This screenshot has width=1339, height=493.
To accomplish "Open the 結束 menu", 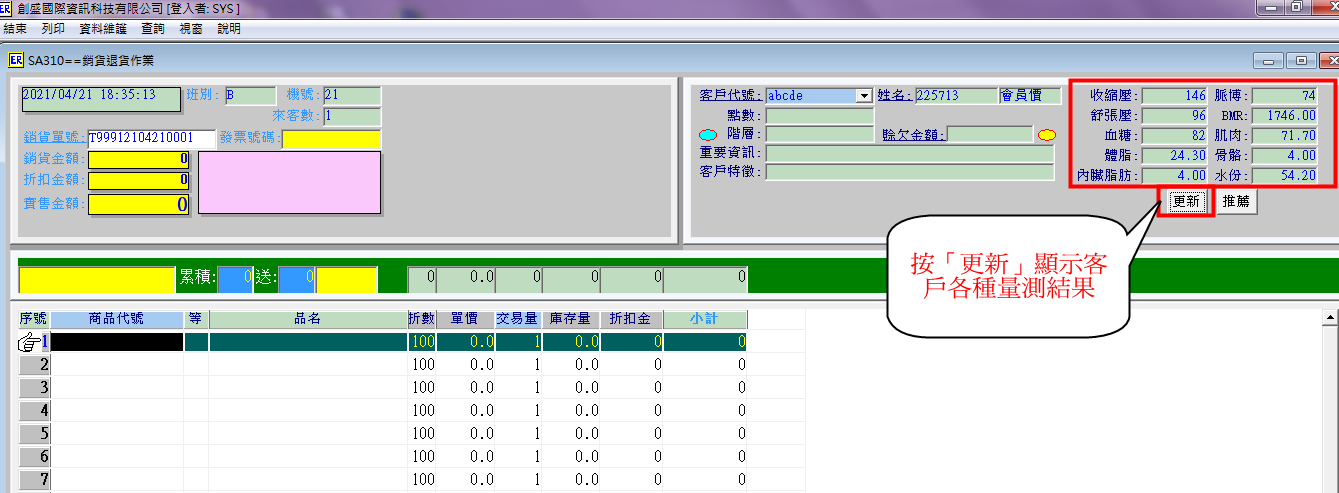I will (x=16, y=29).
